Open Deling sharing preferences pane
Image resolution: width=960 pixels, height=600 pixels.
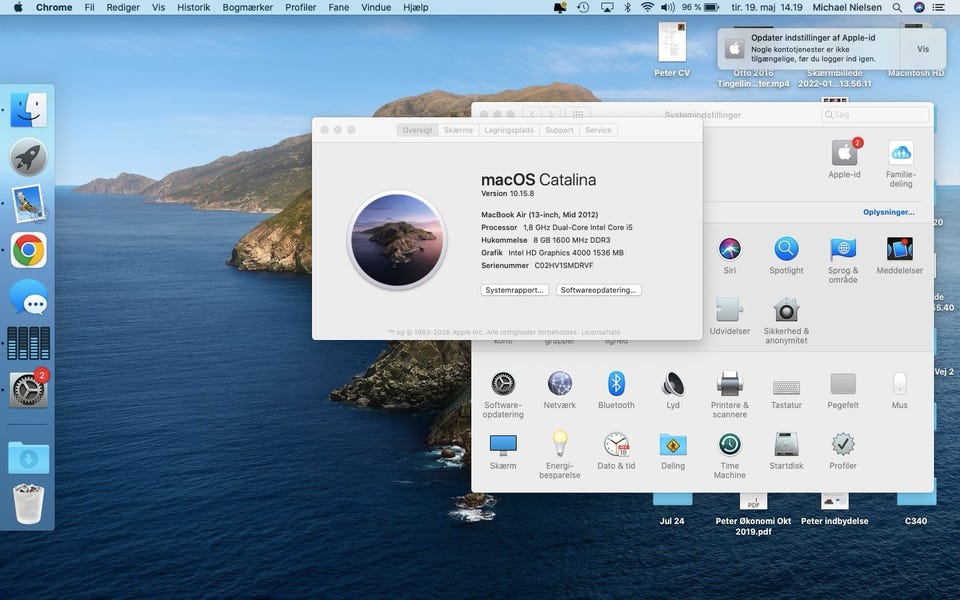point(673,451)
